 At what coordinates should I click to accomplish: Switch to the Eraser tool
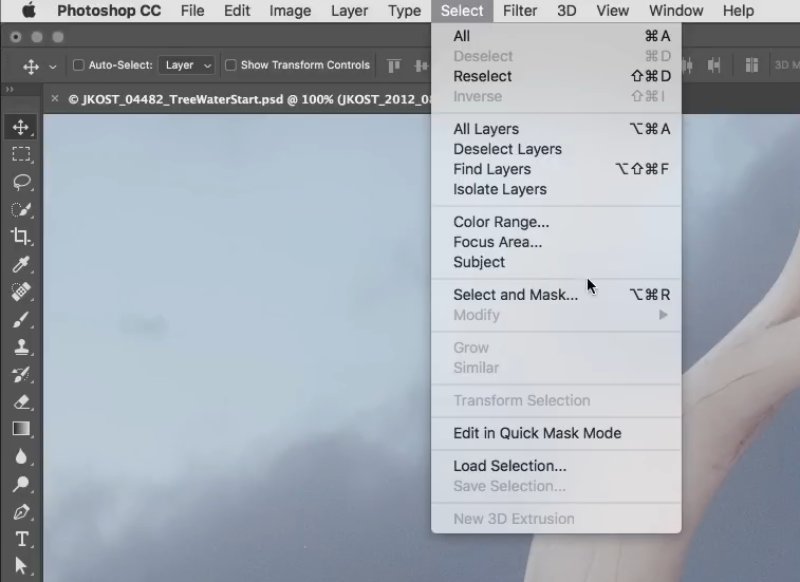point(21,402)
